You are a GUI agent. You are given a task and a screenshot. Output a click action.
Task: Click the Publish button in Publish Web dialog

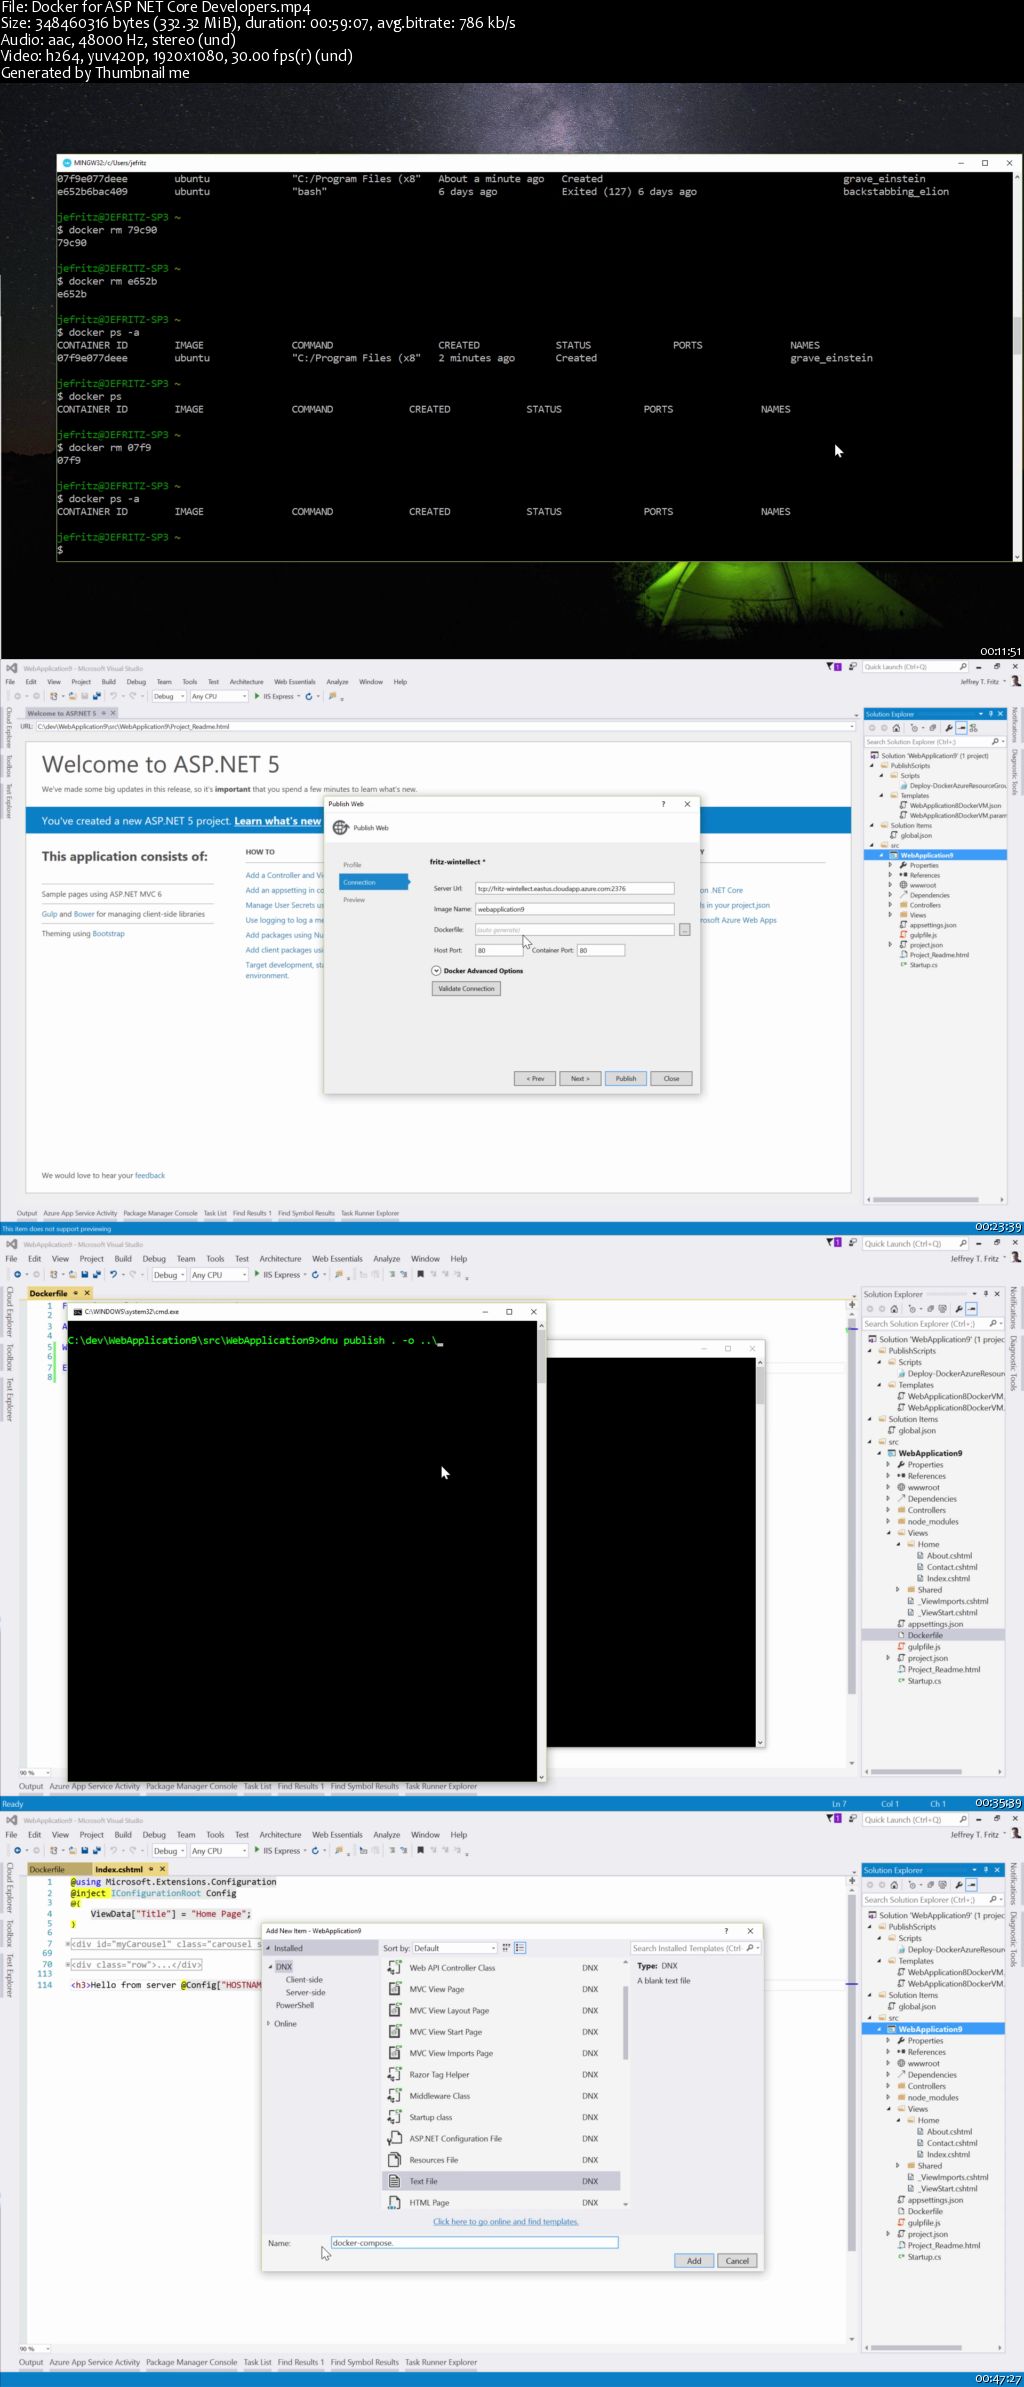pyautogui.click(x=626, y=1079)
